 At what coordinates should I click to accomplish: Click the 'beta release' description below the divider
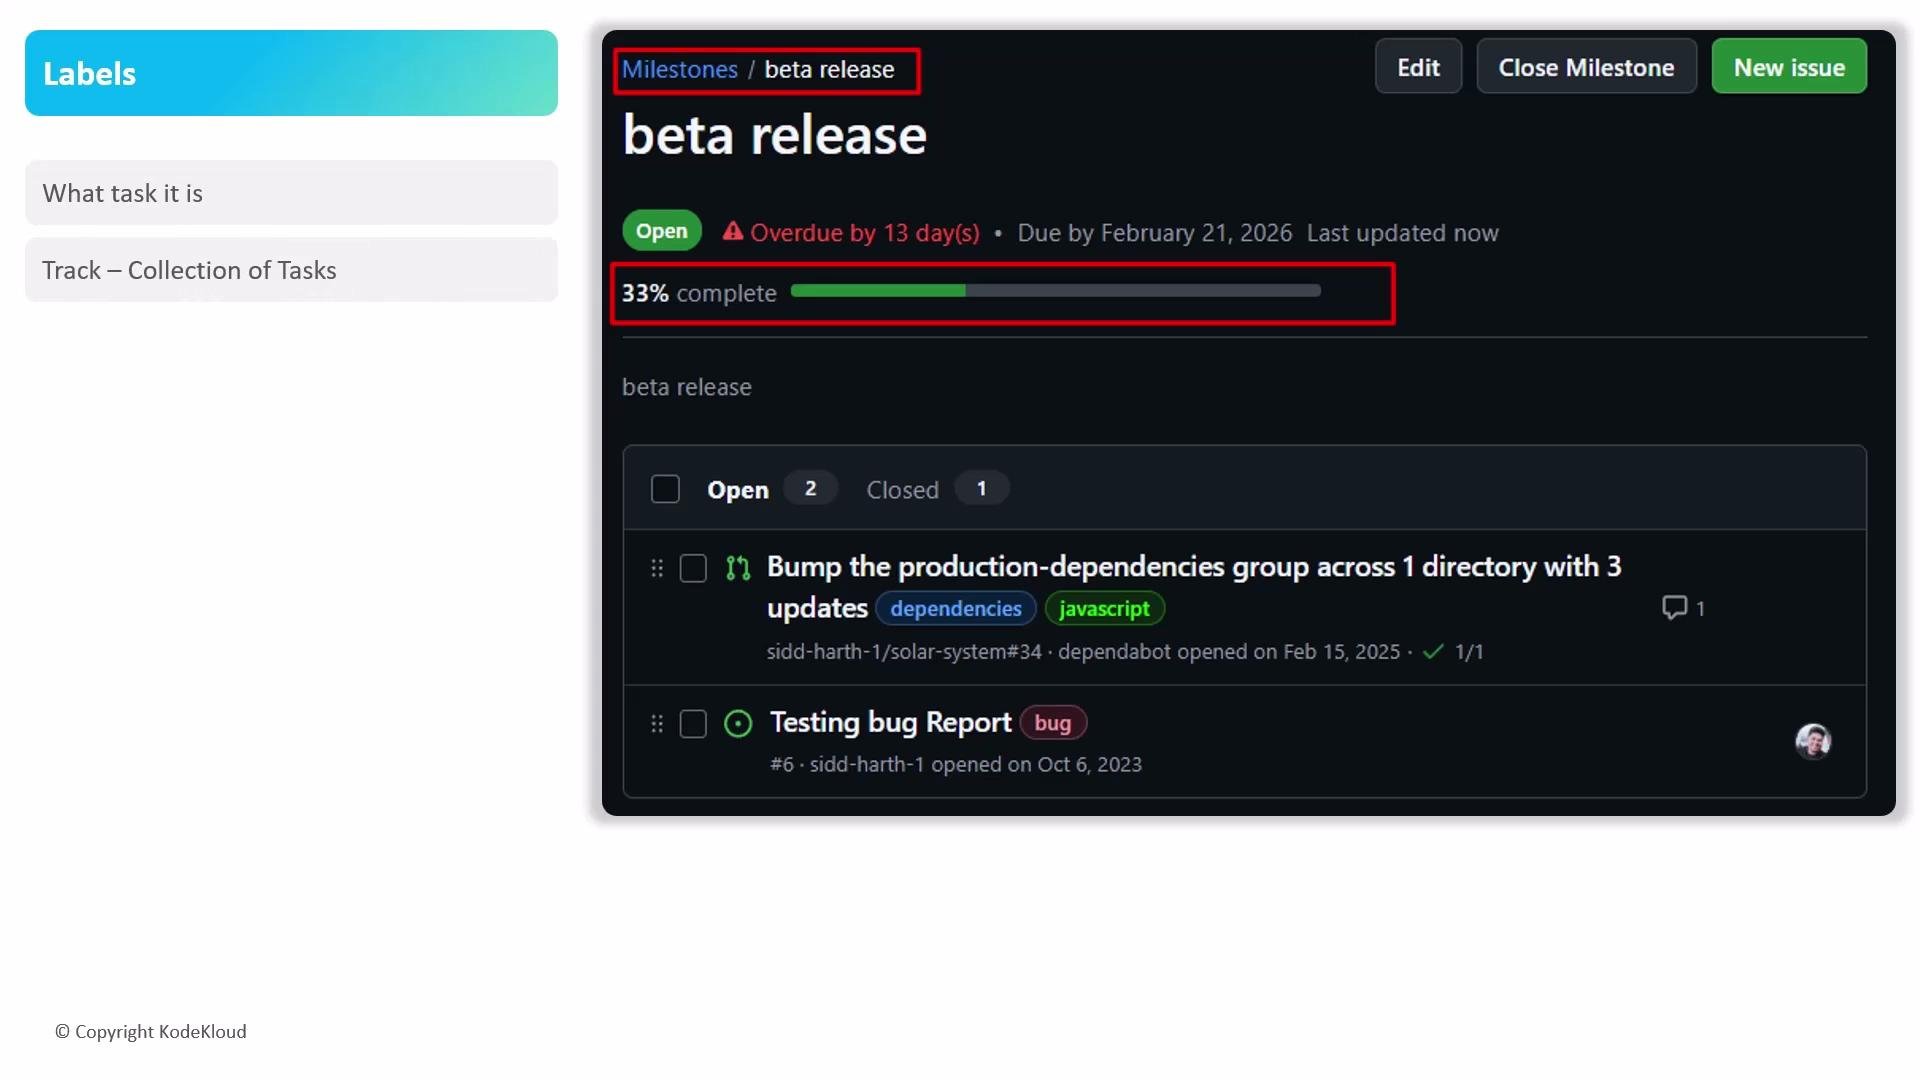[687, 387]
